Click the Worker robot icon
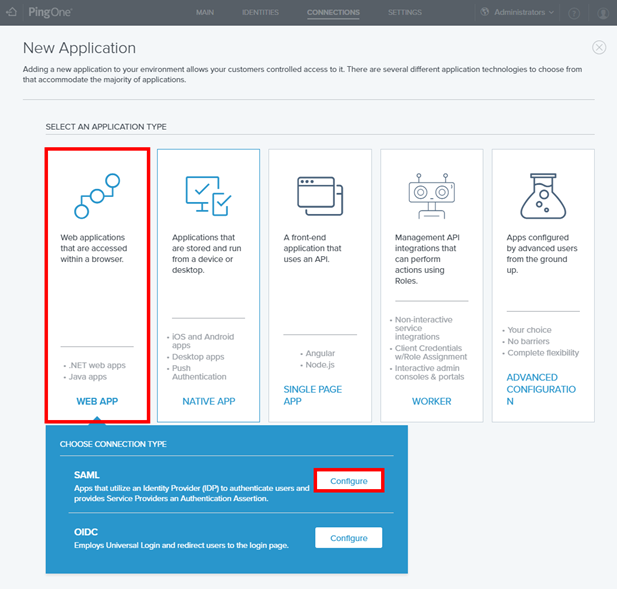The image size is (617, 589). coord(432,194)
